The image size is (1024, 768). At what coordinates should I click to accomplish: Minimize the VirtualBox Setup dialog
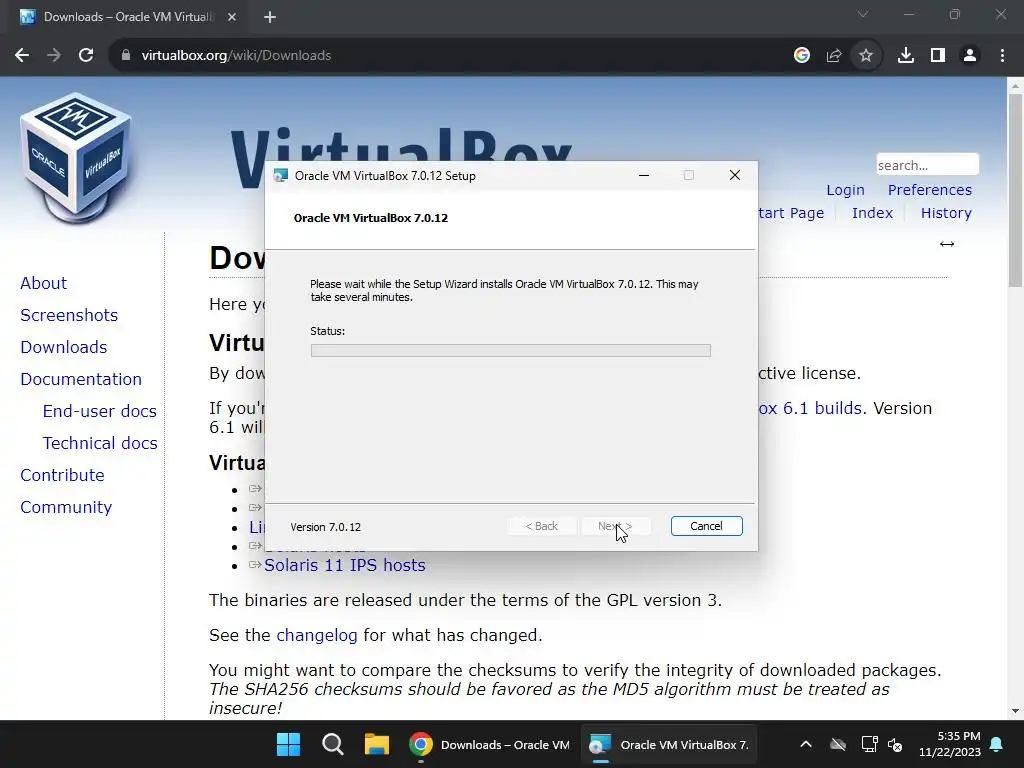click(x=644, y=175)
